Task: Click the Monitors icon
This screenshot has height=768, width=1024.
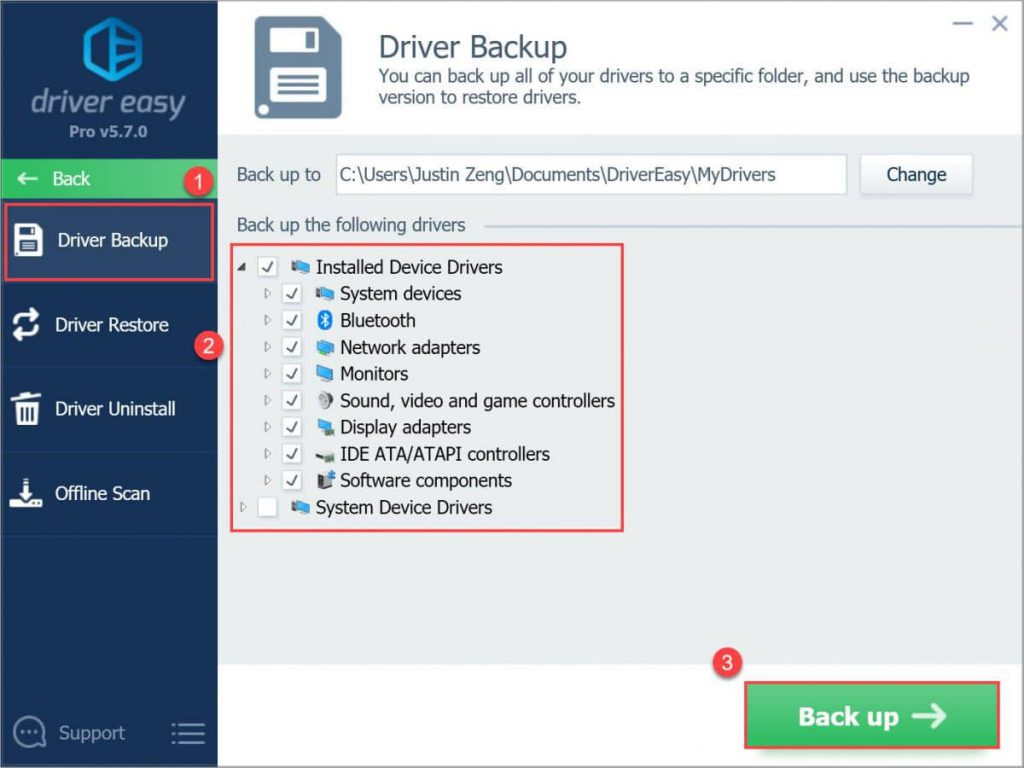Action: click(325, 374)
